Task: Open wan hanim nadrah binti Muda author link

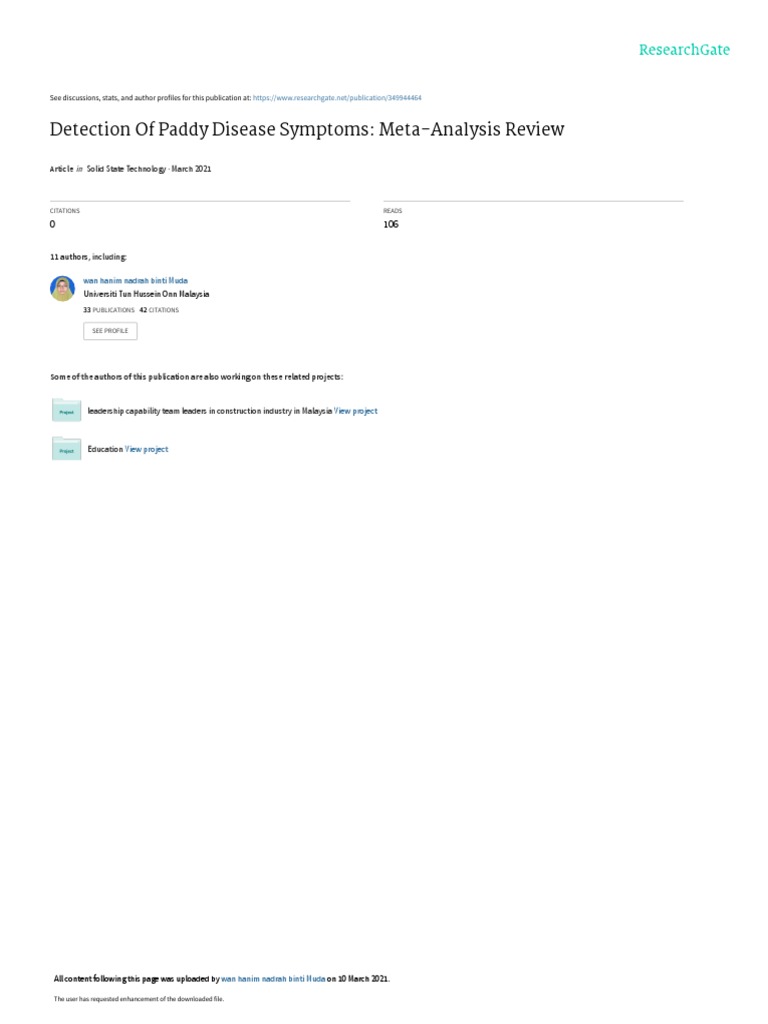Action: pyautogui.click(x=135, y=280)
